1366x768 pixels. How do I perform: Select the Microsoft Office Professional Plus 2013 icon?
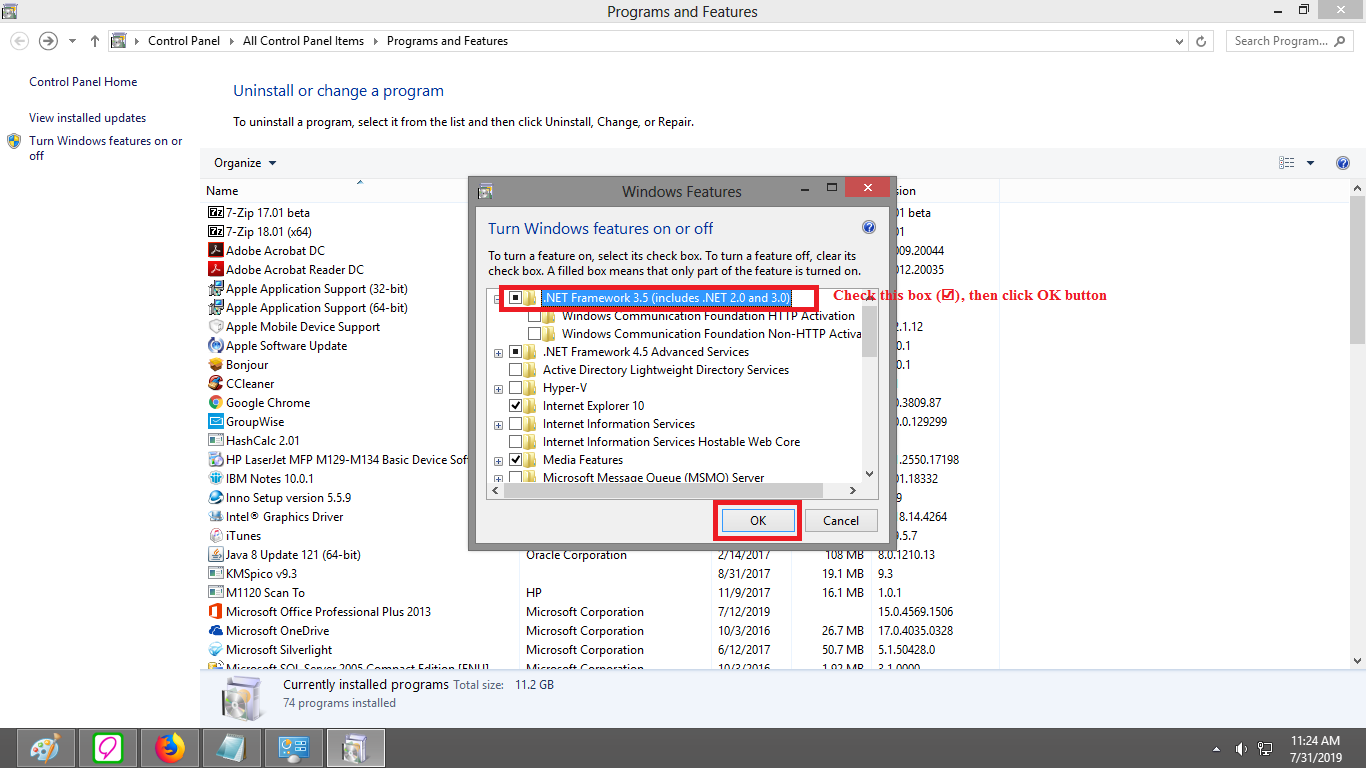[215, 612]
